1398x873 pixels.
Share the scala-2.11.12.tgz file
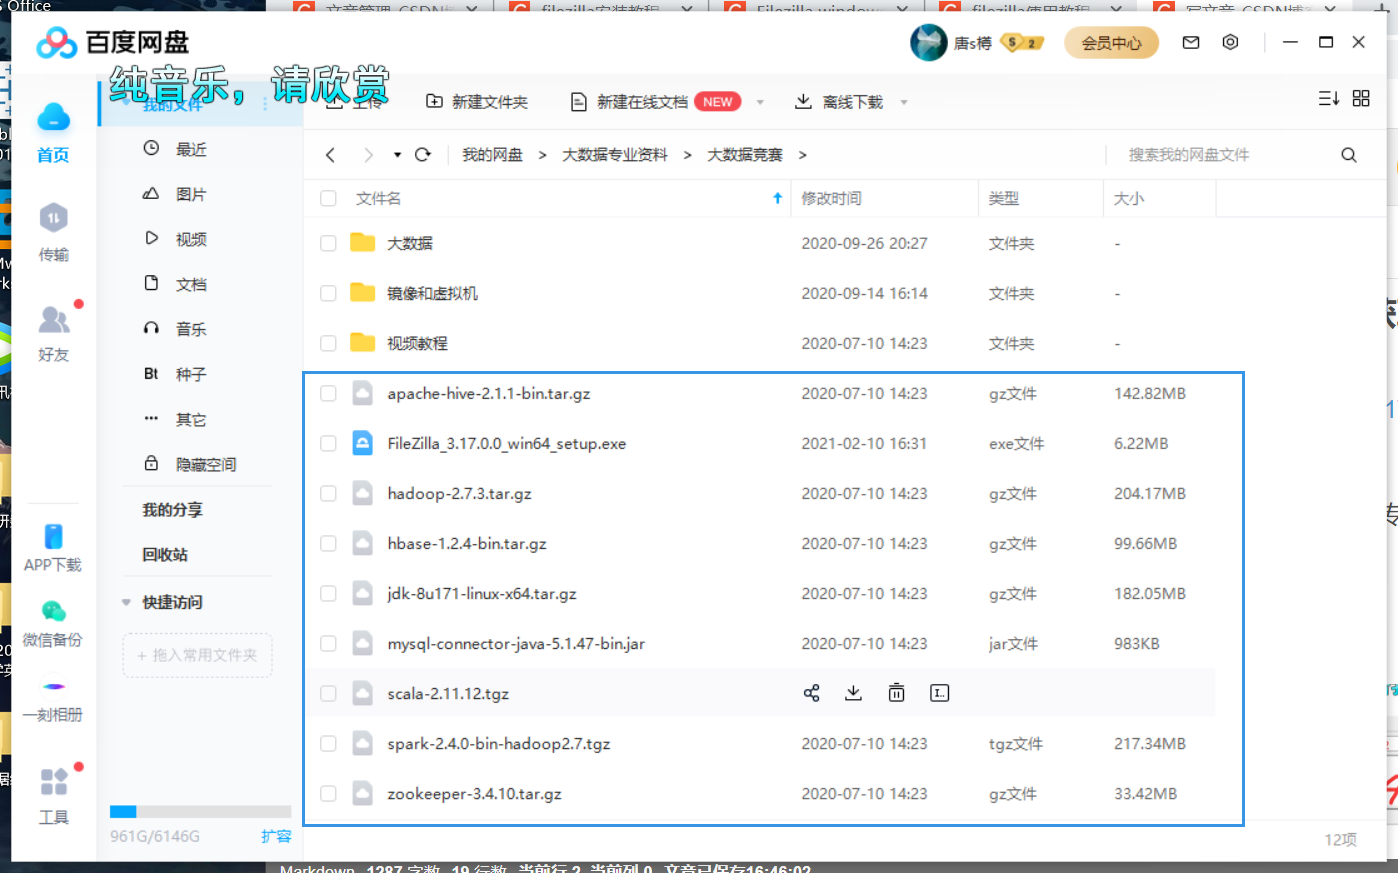coord(811,693)
